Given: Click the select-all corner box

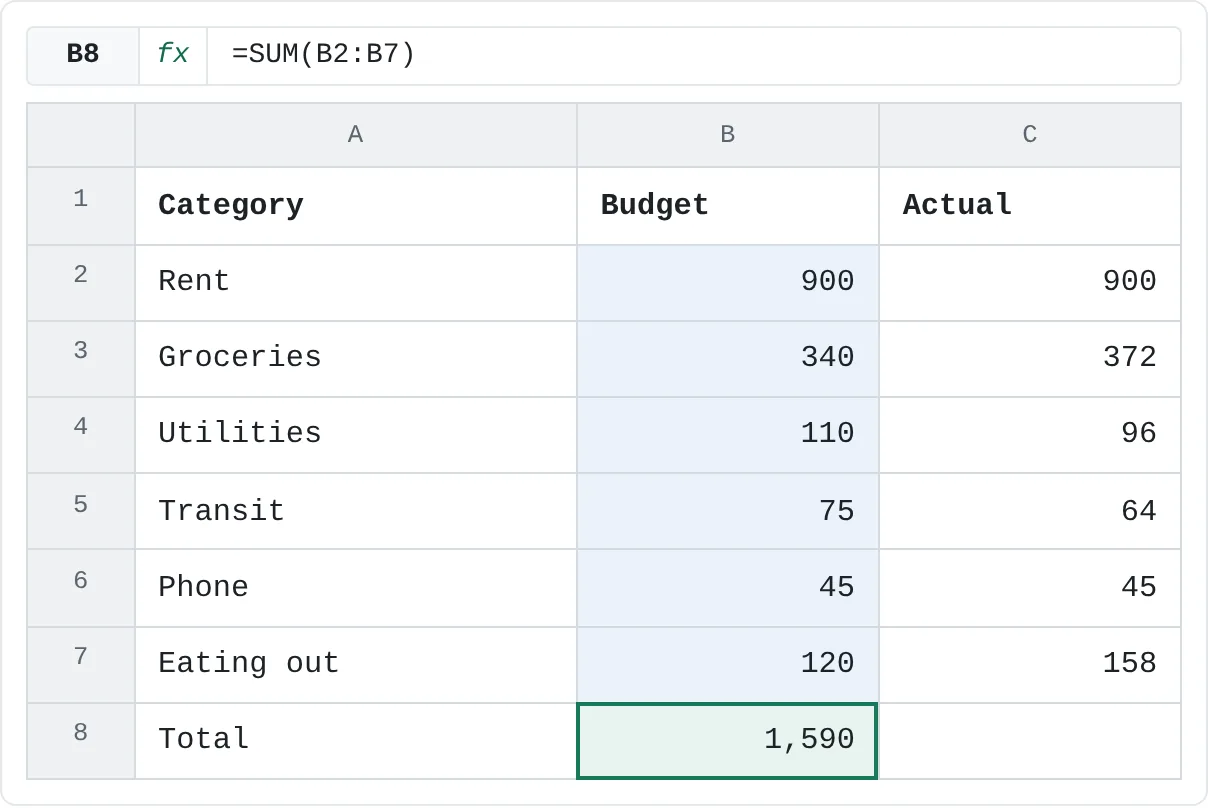Looking at the screenshot, I should (x=81, y=135).
